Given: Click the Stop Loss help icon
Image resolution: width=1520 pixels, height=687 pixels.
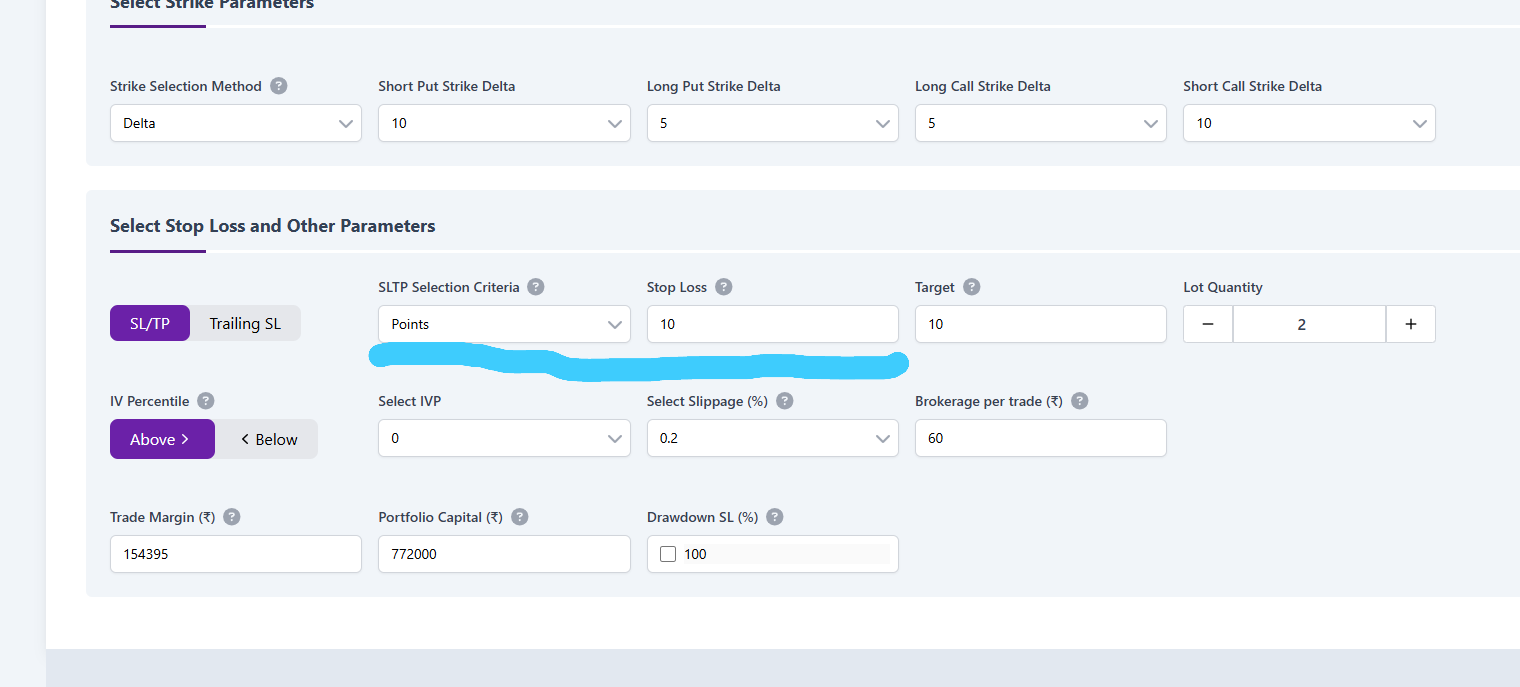Looking at the screenshot, I should click(x=724, y=287).
